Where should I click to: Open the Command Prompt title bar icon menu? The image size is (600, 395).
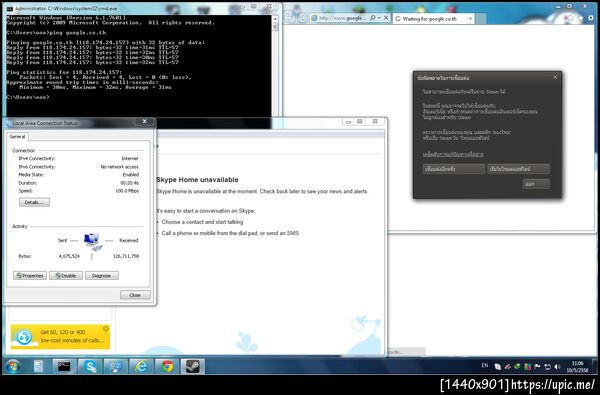10,8
